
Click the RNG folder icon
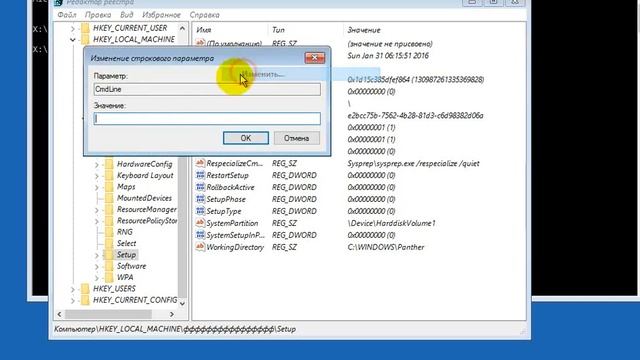[109, 232]
